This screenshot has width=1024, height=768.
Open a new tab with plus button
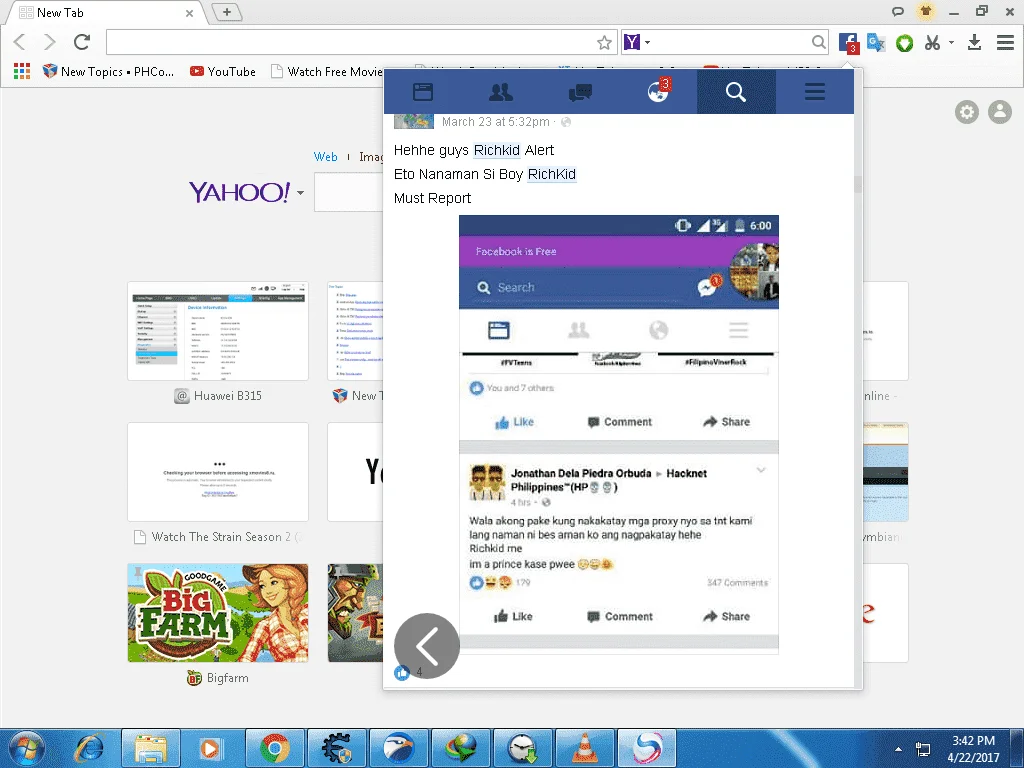click(x=227, y=12)
